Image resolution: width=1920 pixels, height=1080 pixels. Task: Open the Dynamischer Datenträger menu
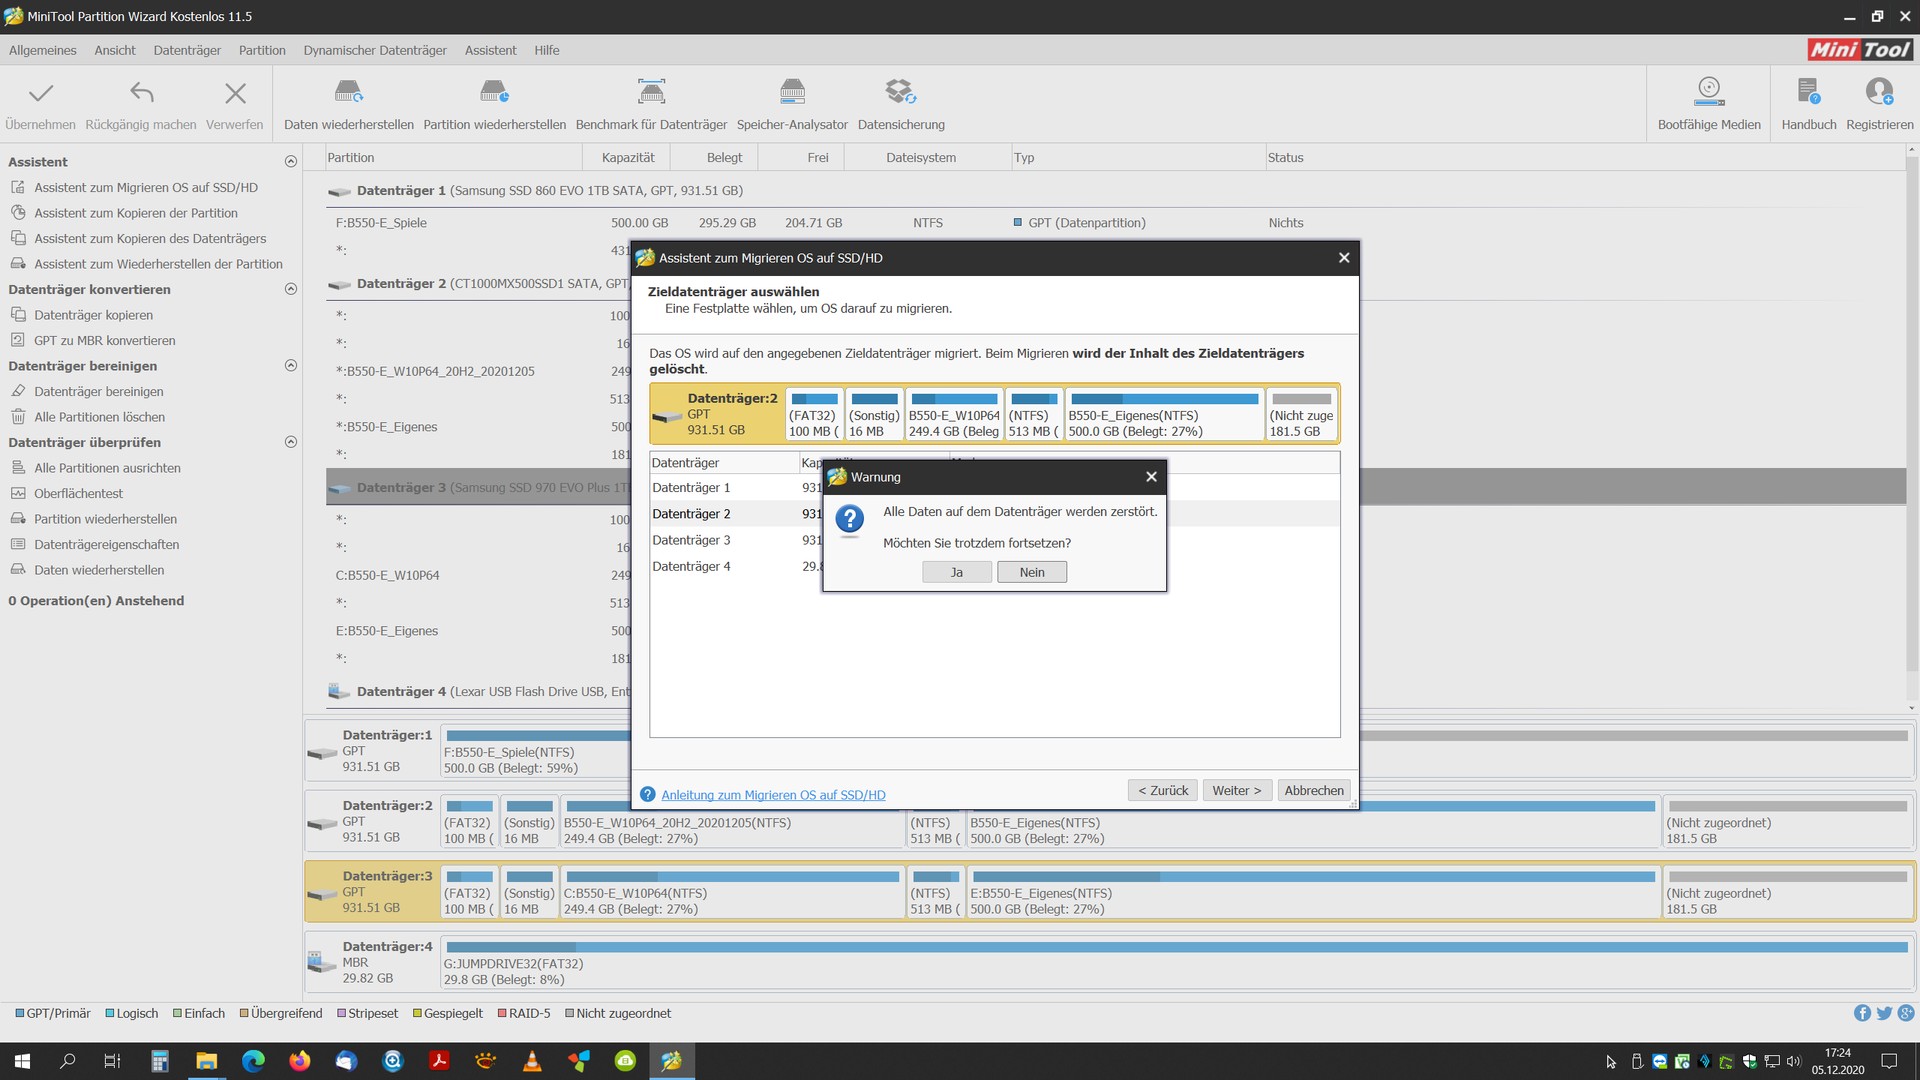click(x=375, y=50)
